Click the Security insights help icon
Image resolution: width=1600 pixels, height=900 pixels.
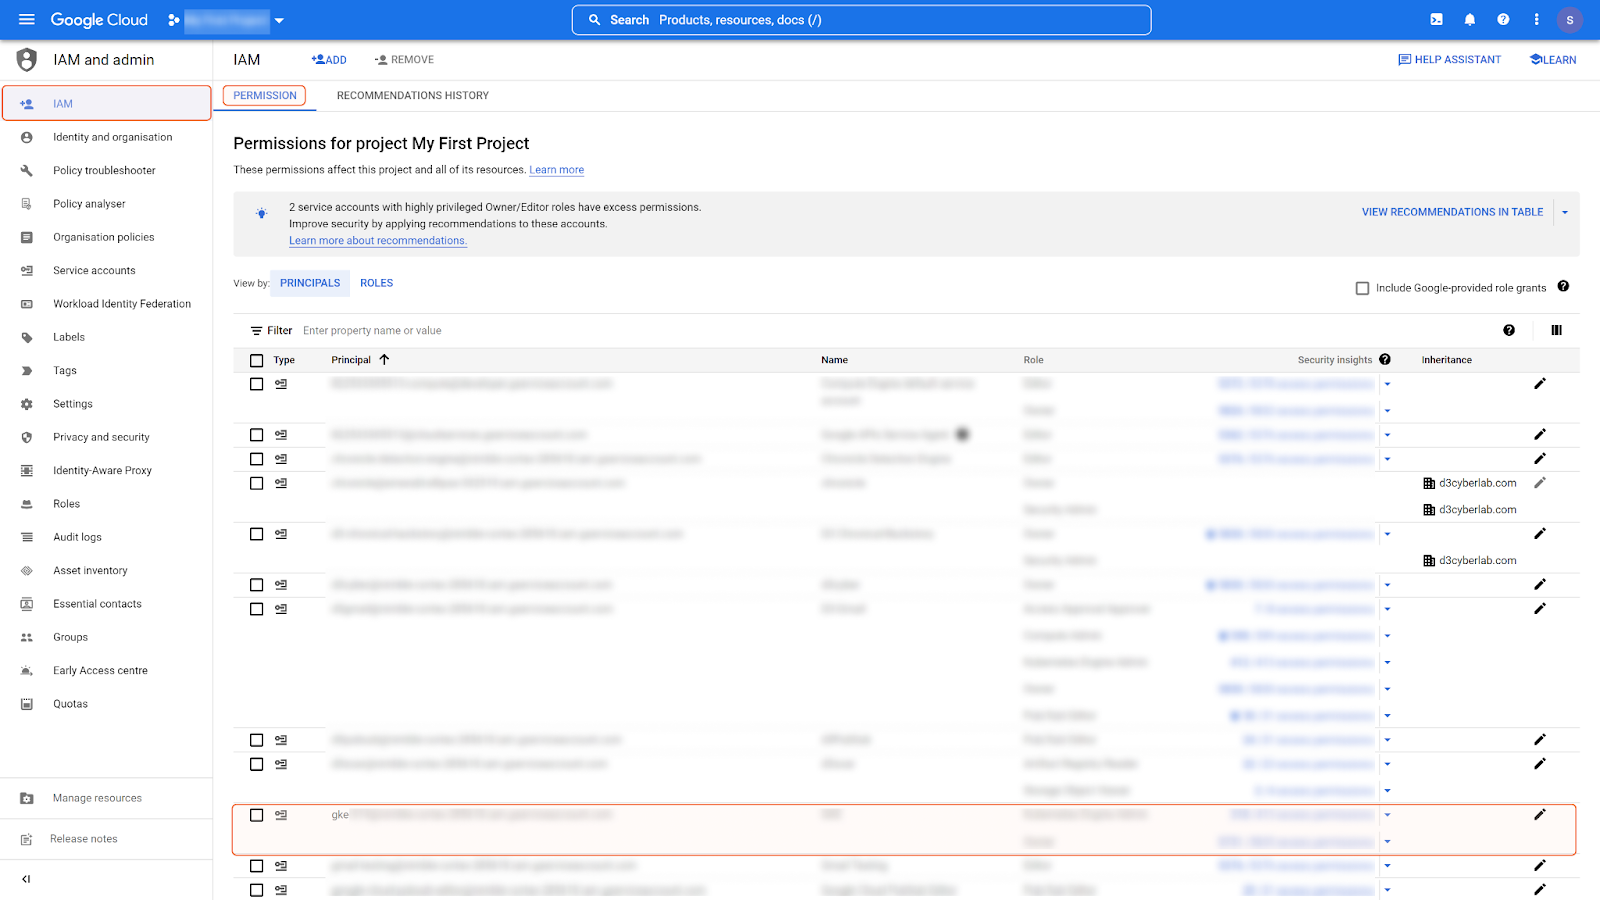point(1385,359)
